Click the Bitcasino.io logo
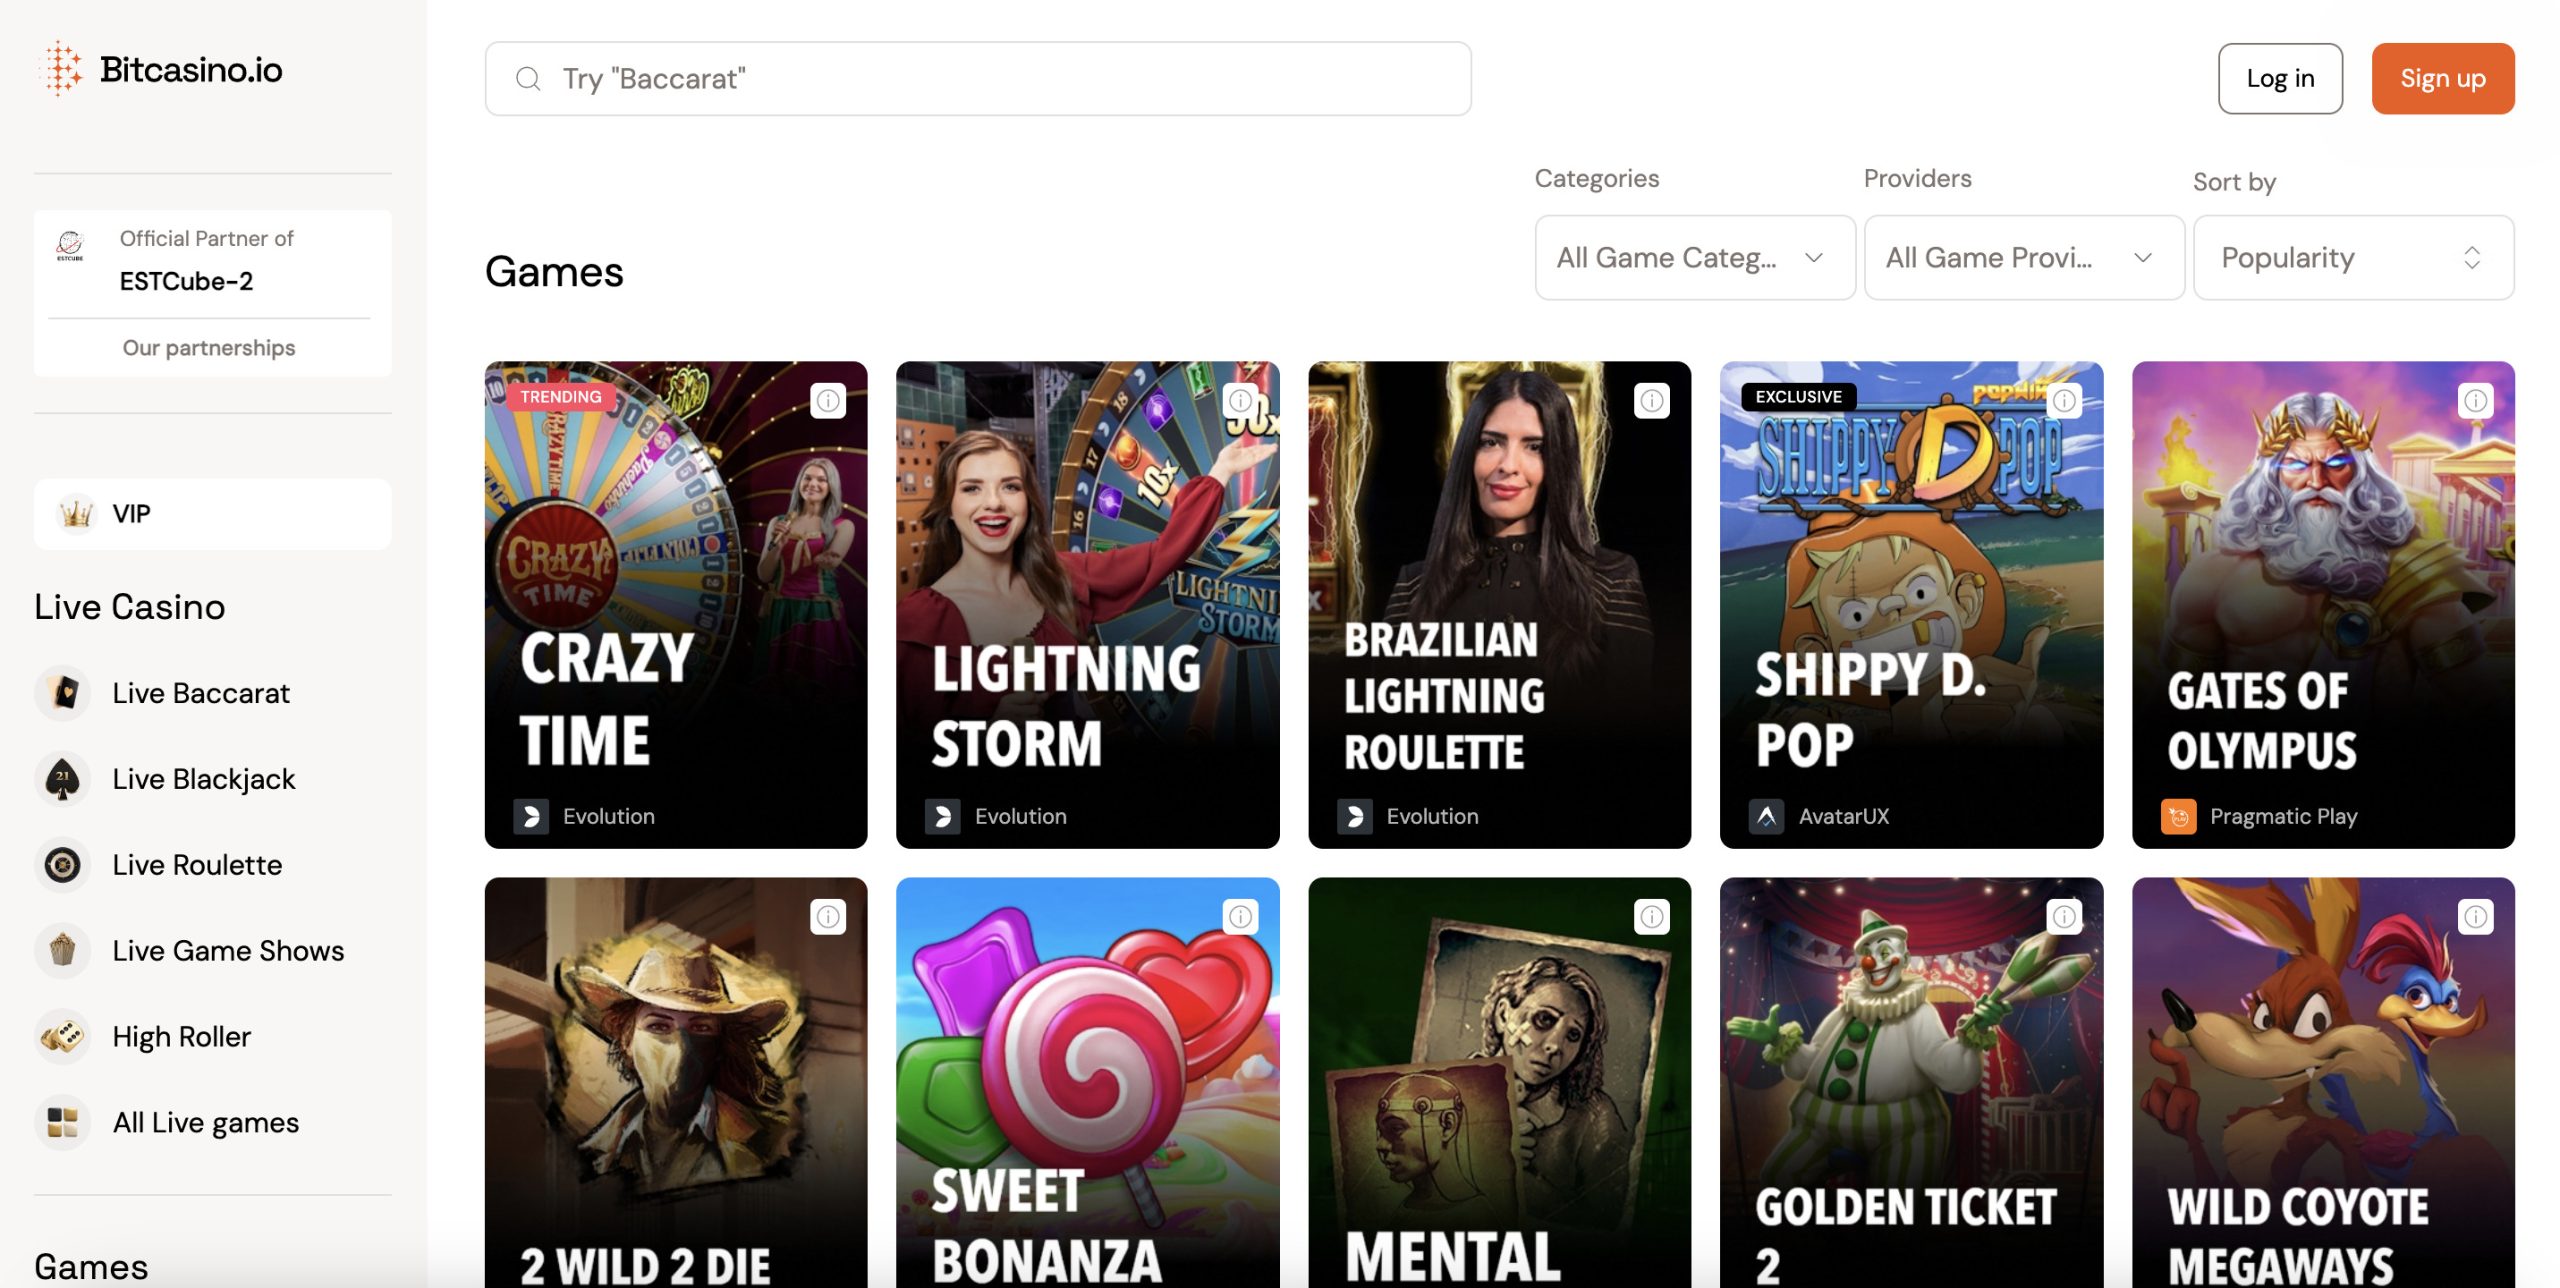Image resolution: width=2560 pixels, height=1288 pixels. [162, 69]
